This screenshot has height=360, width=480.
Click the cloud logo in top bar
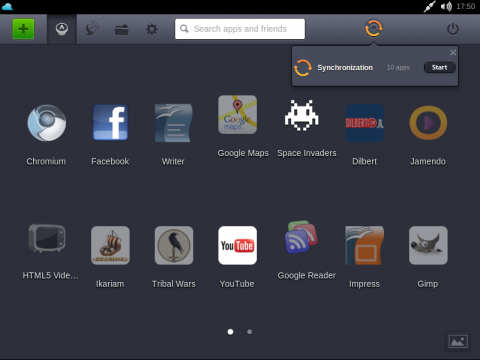(7, 6)
